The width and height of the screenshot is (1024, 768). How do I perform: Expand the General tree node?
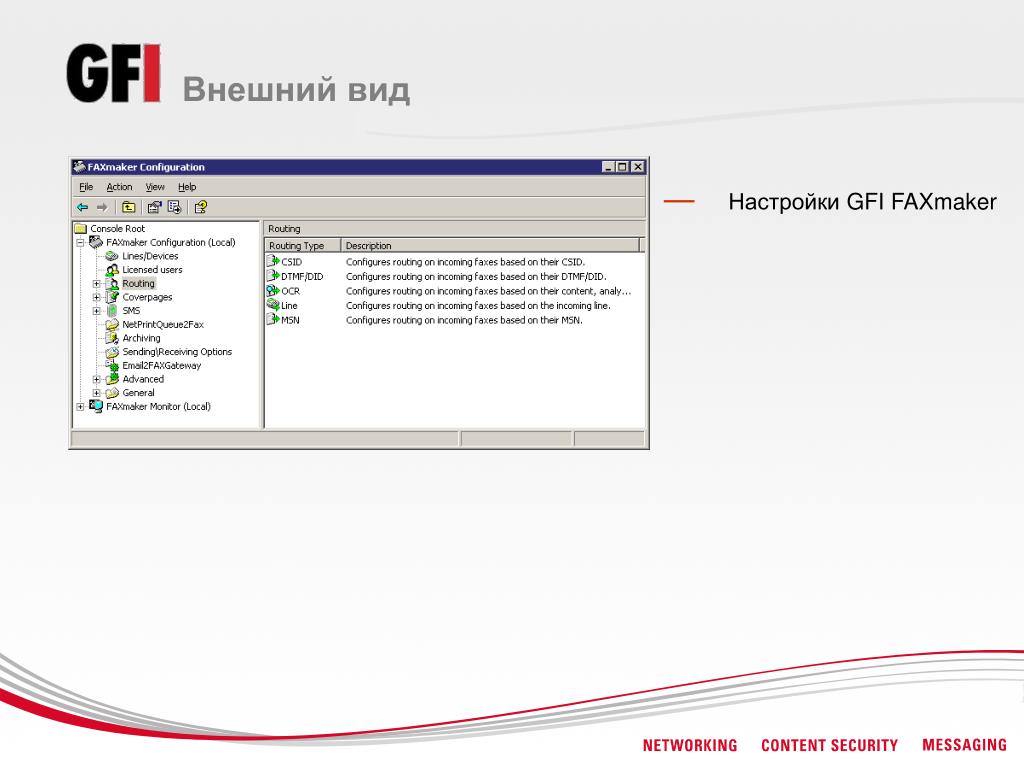click(x=97, y=393)
